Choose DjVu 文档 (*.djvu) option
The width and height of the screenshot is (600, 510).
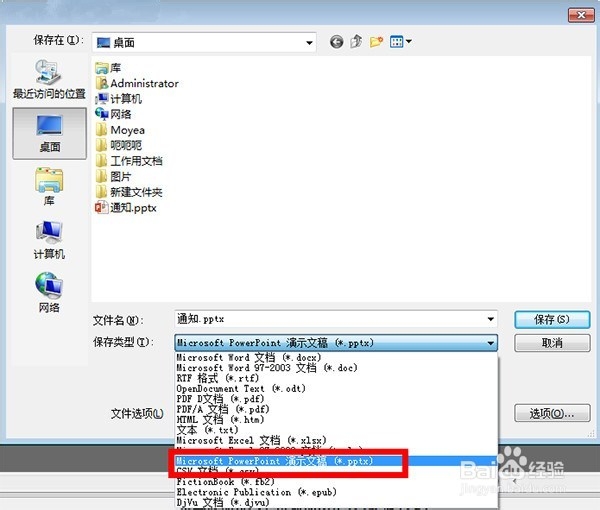(x=336, y=502)
